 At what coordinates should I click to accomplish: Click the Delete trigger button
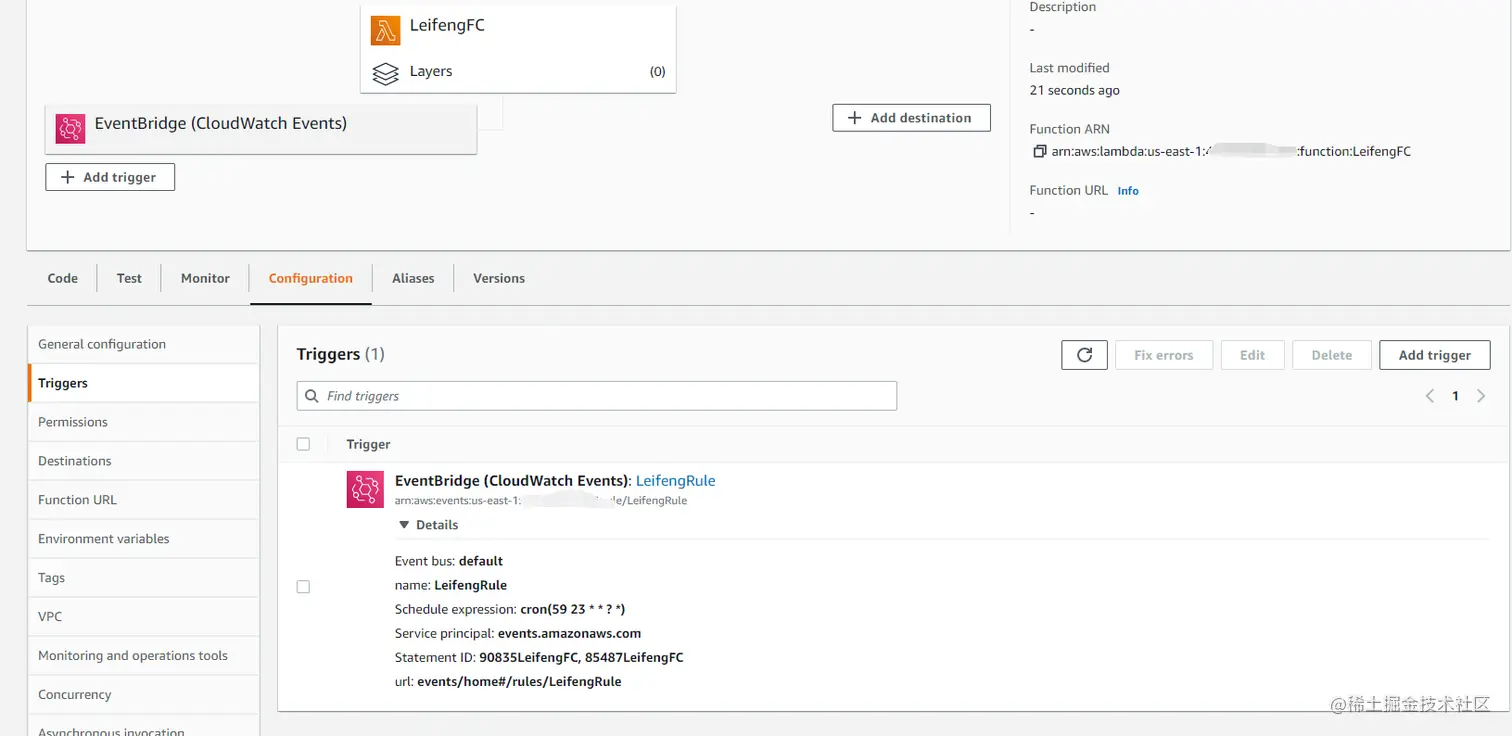point(1331,355)
